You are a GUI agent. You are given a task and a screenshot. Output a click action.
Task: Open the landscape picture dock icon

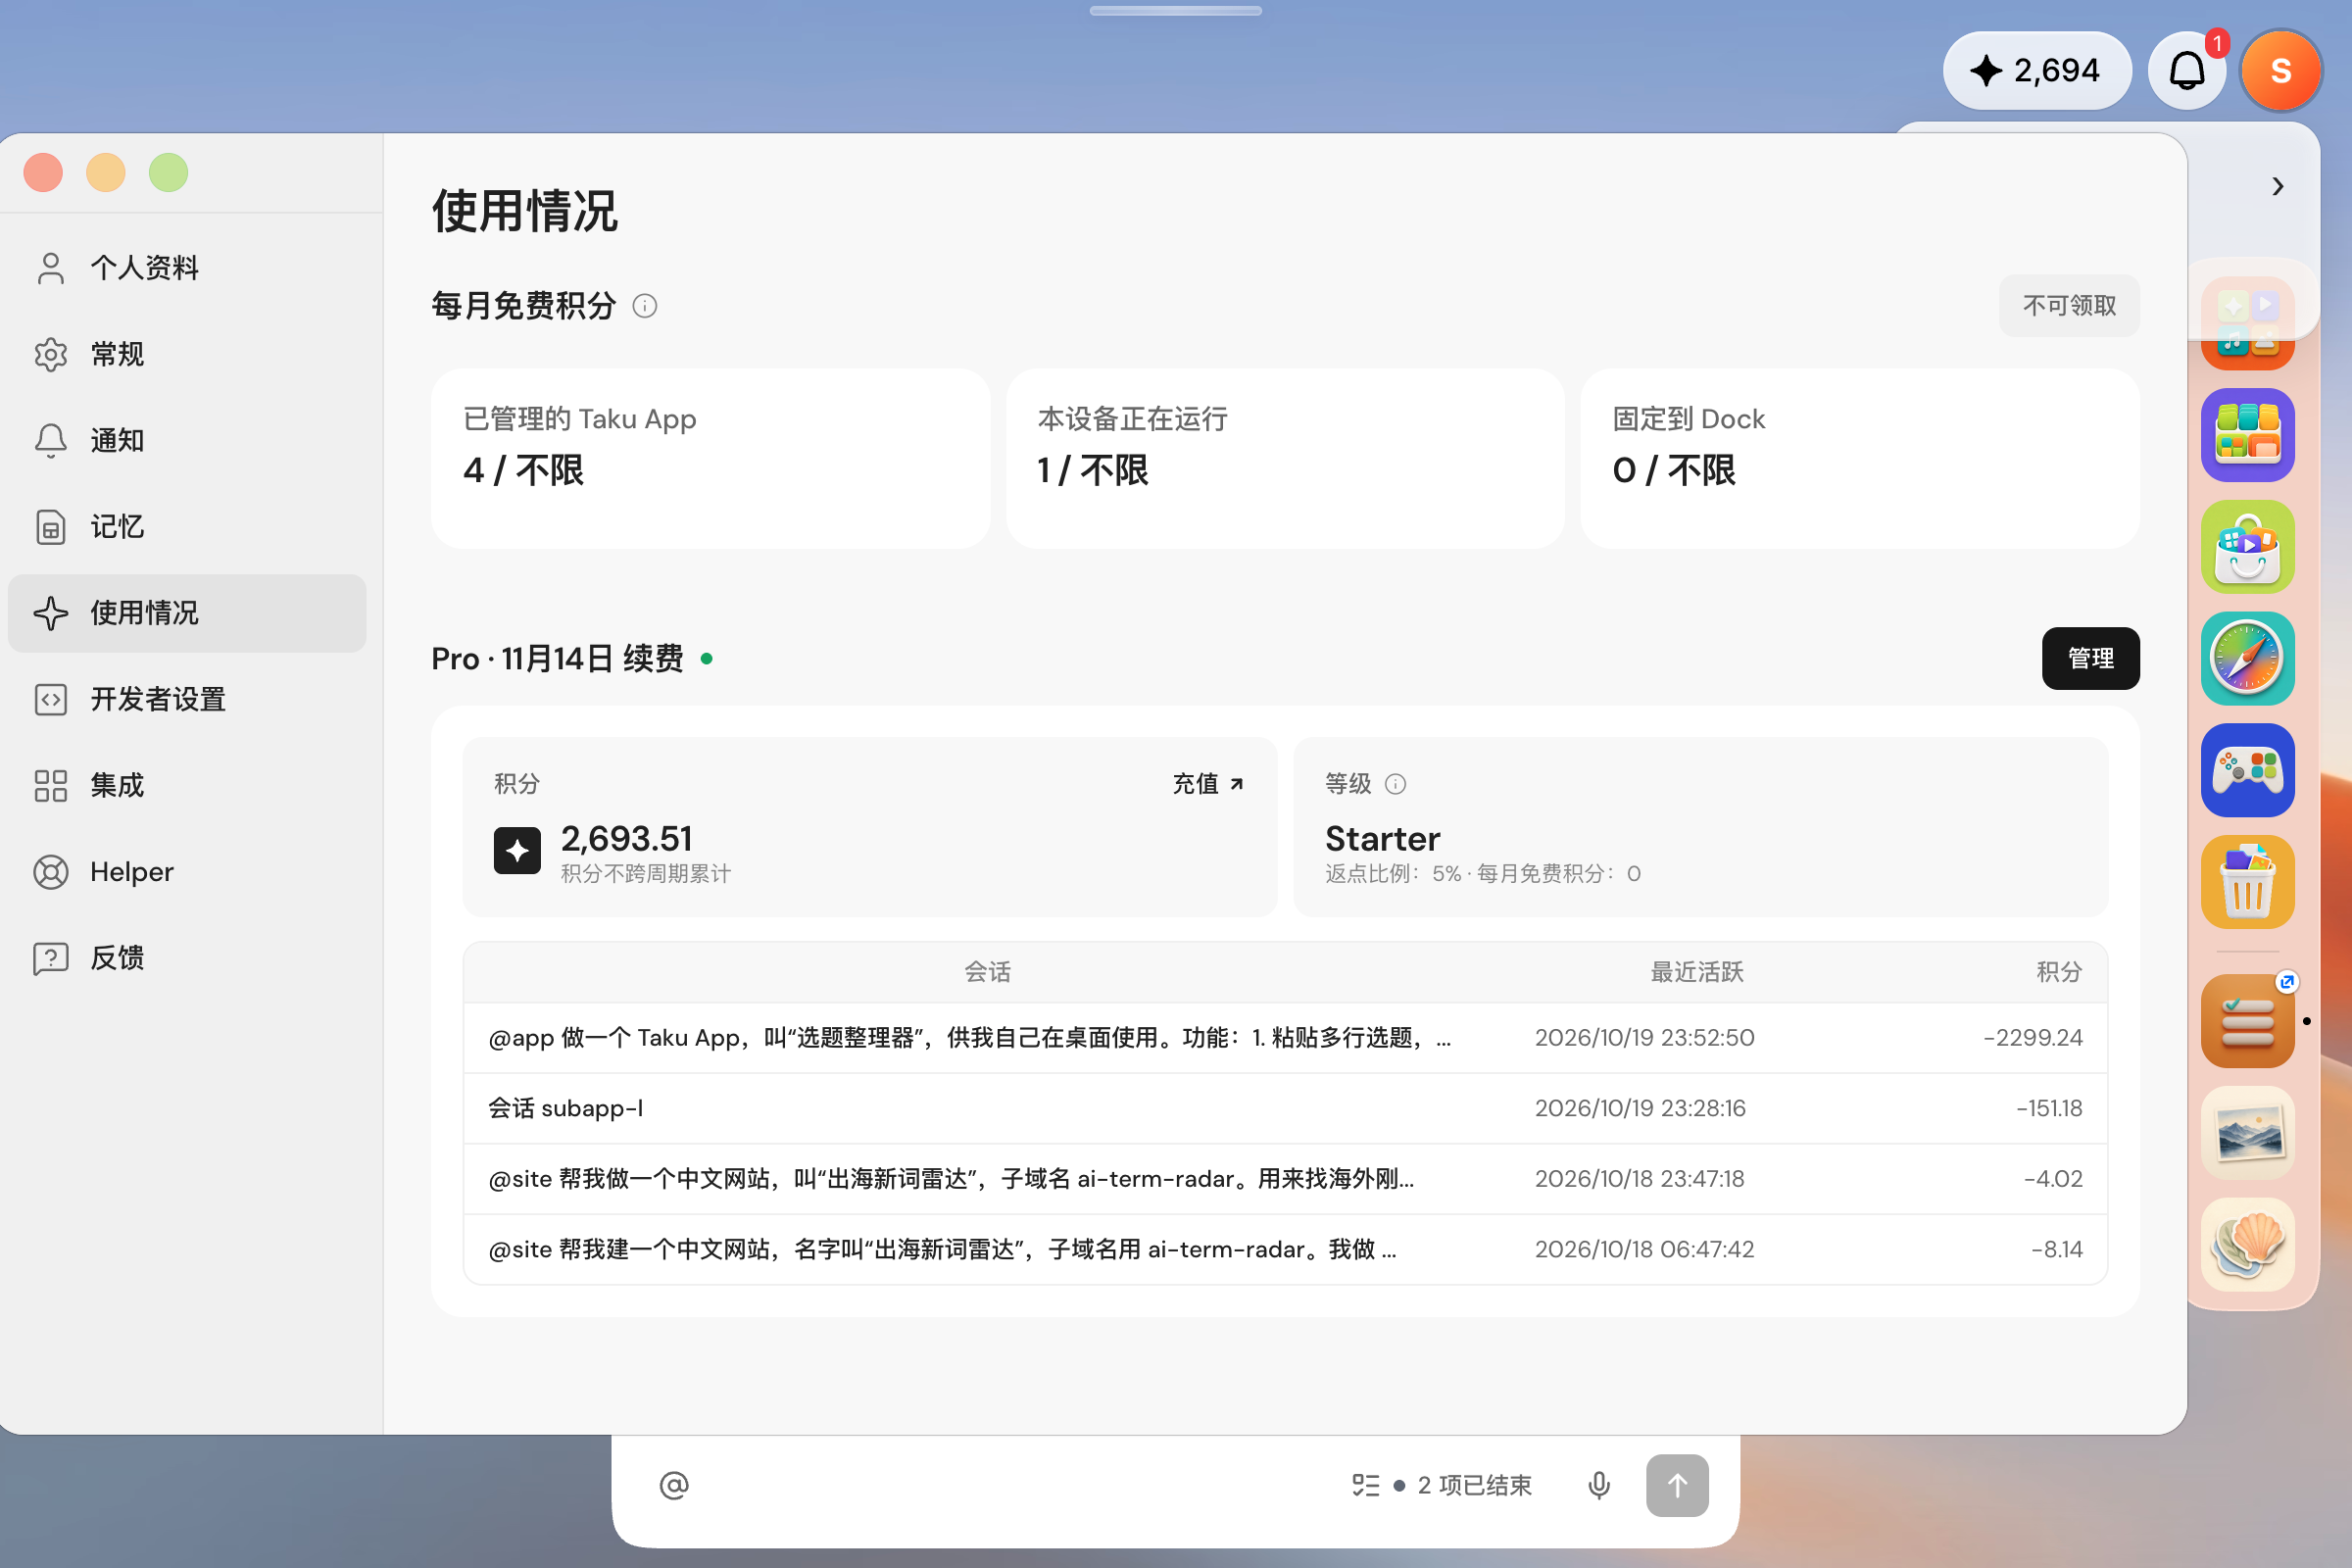(2247, 1133)
